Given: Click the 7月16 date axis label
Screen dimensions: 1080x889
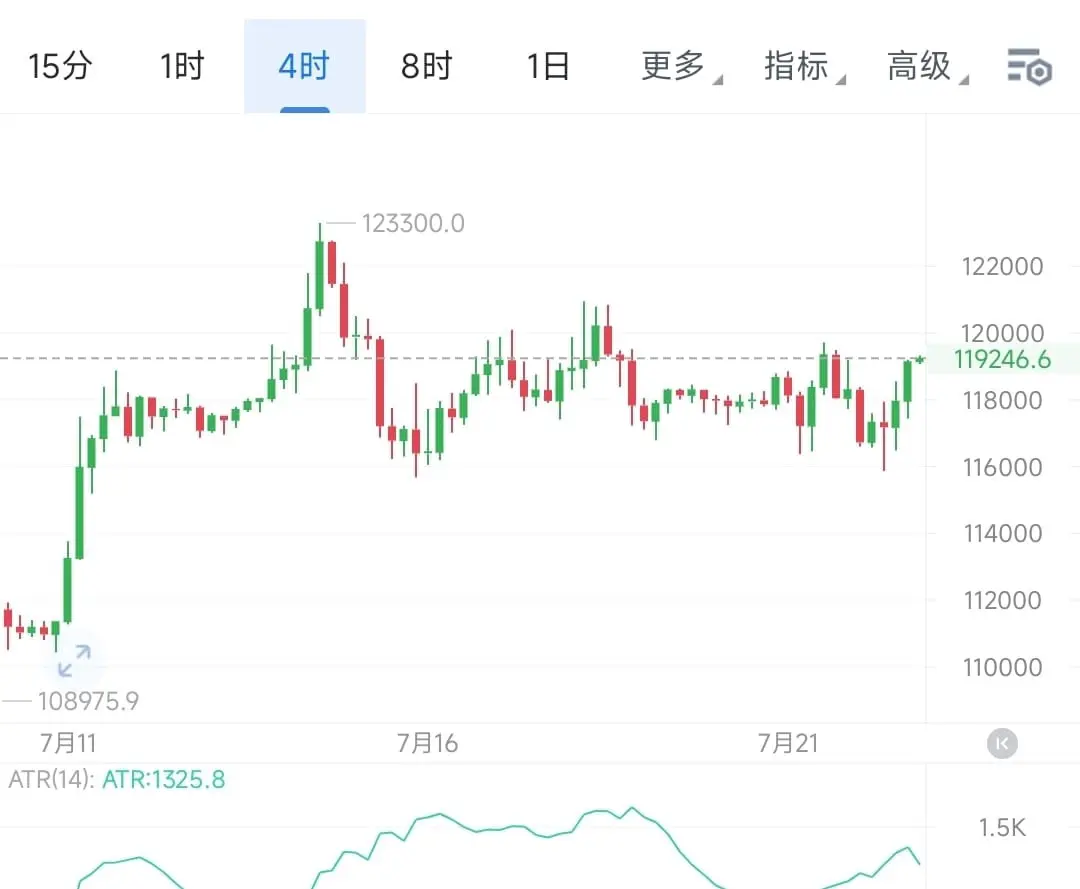Looking at the screenshot, I should coord(427,744).
